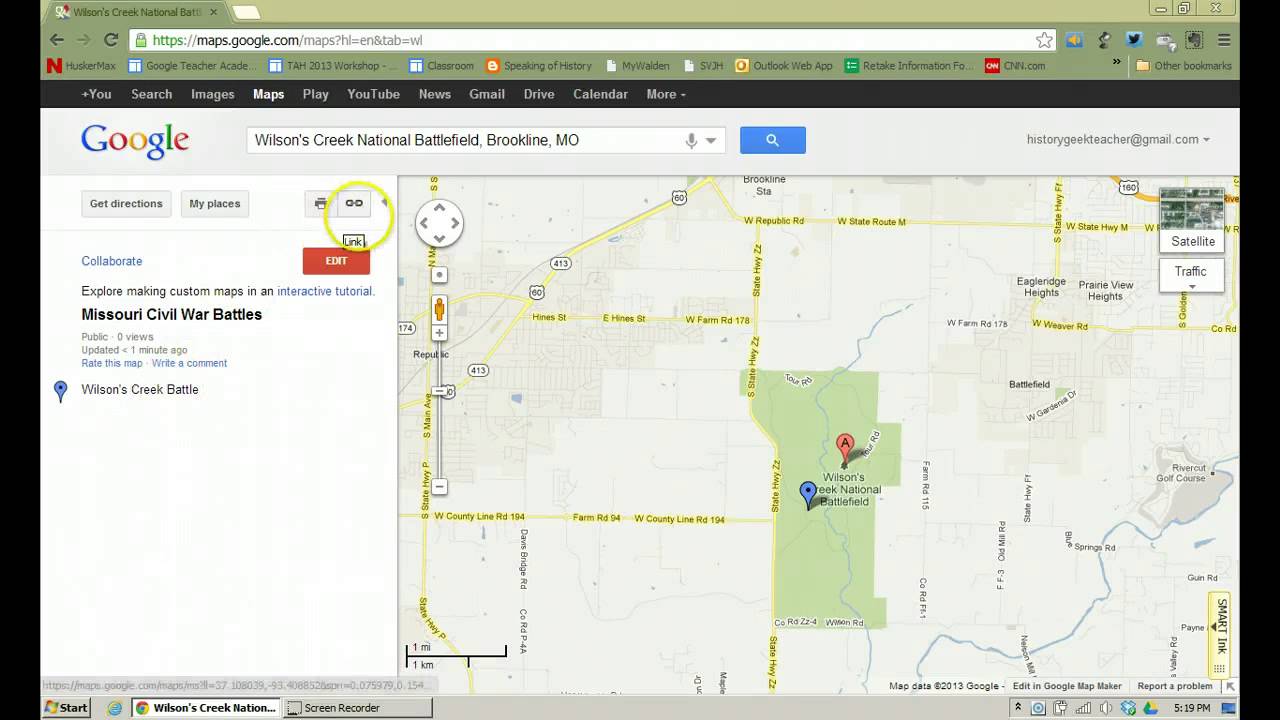Click My places button

click(215, 203)
